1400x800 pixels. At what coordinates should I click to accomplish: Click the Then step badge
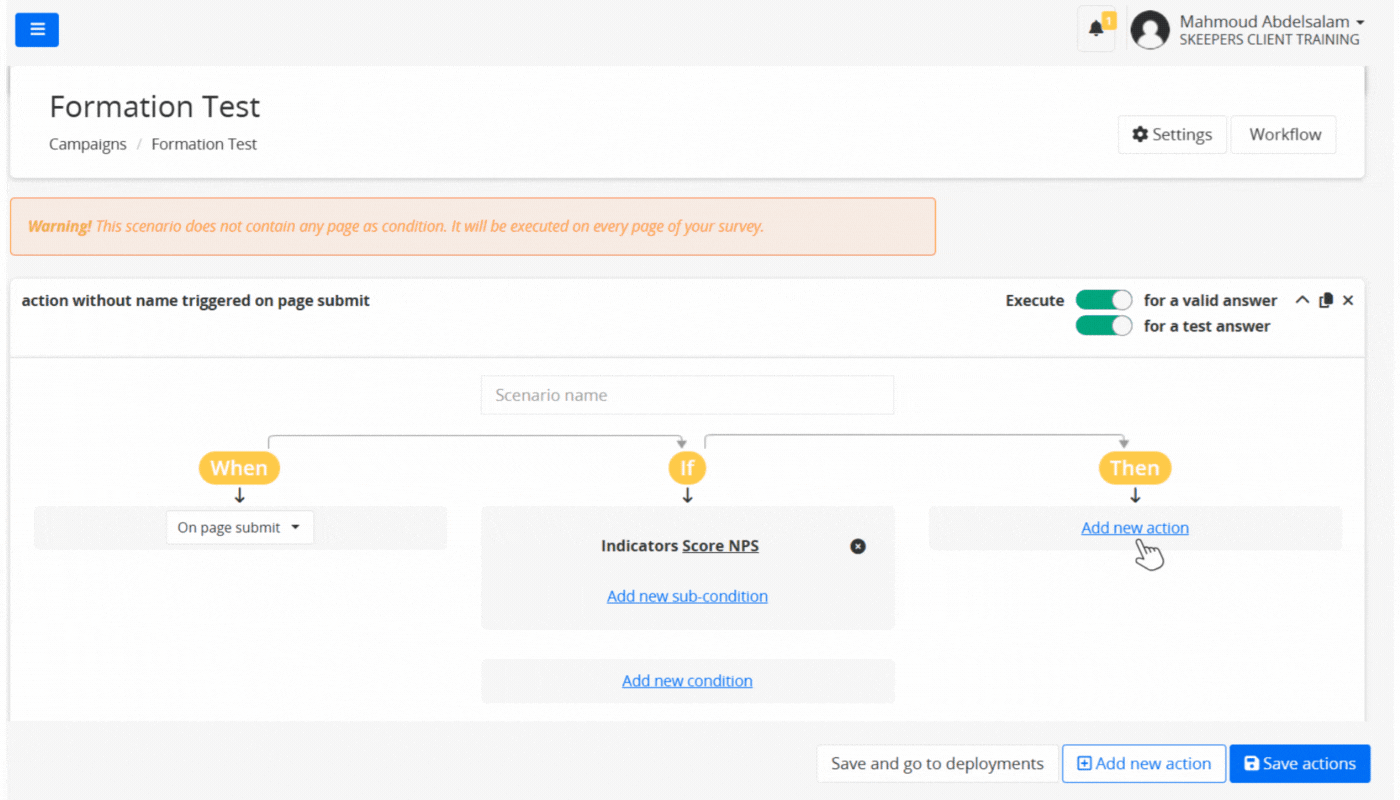pos(1134,468)
